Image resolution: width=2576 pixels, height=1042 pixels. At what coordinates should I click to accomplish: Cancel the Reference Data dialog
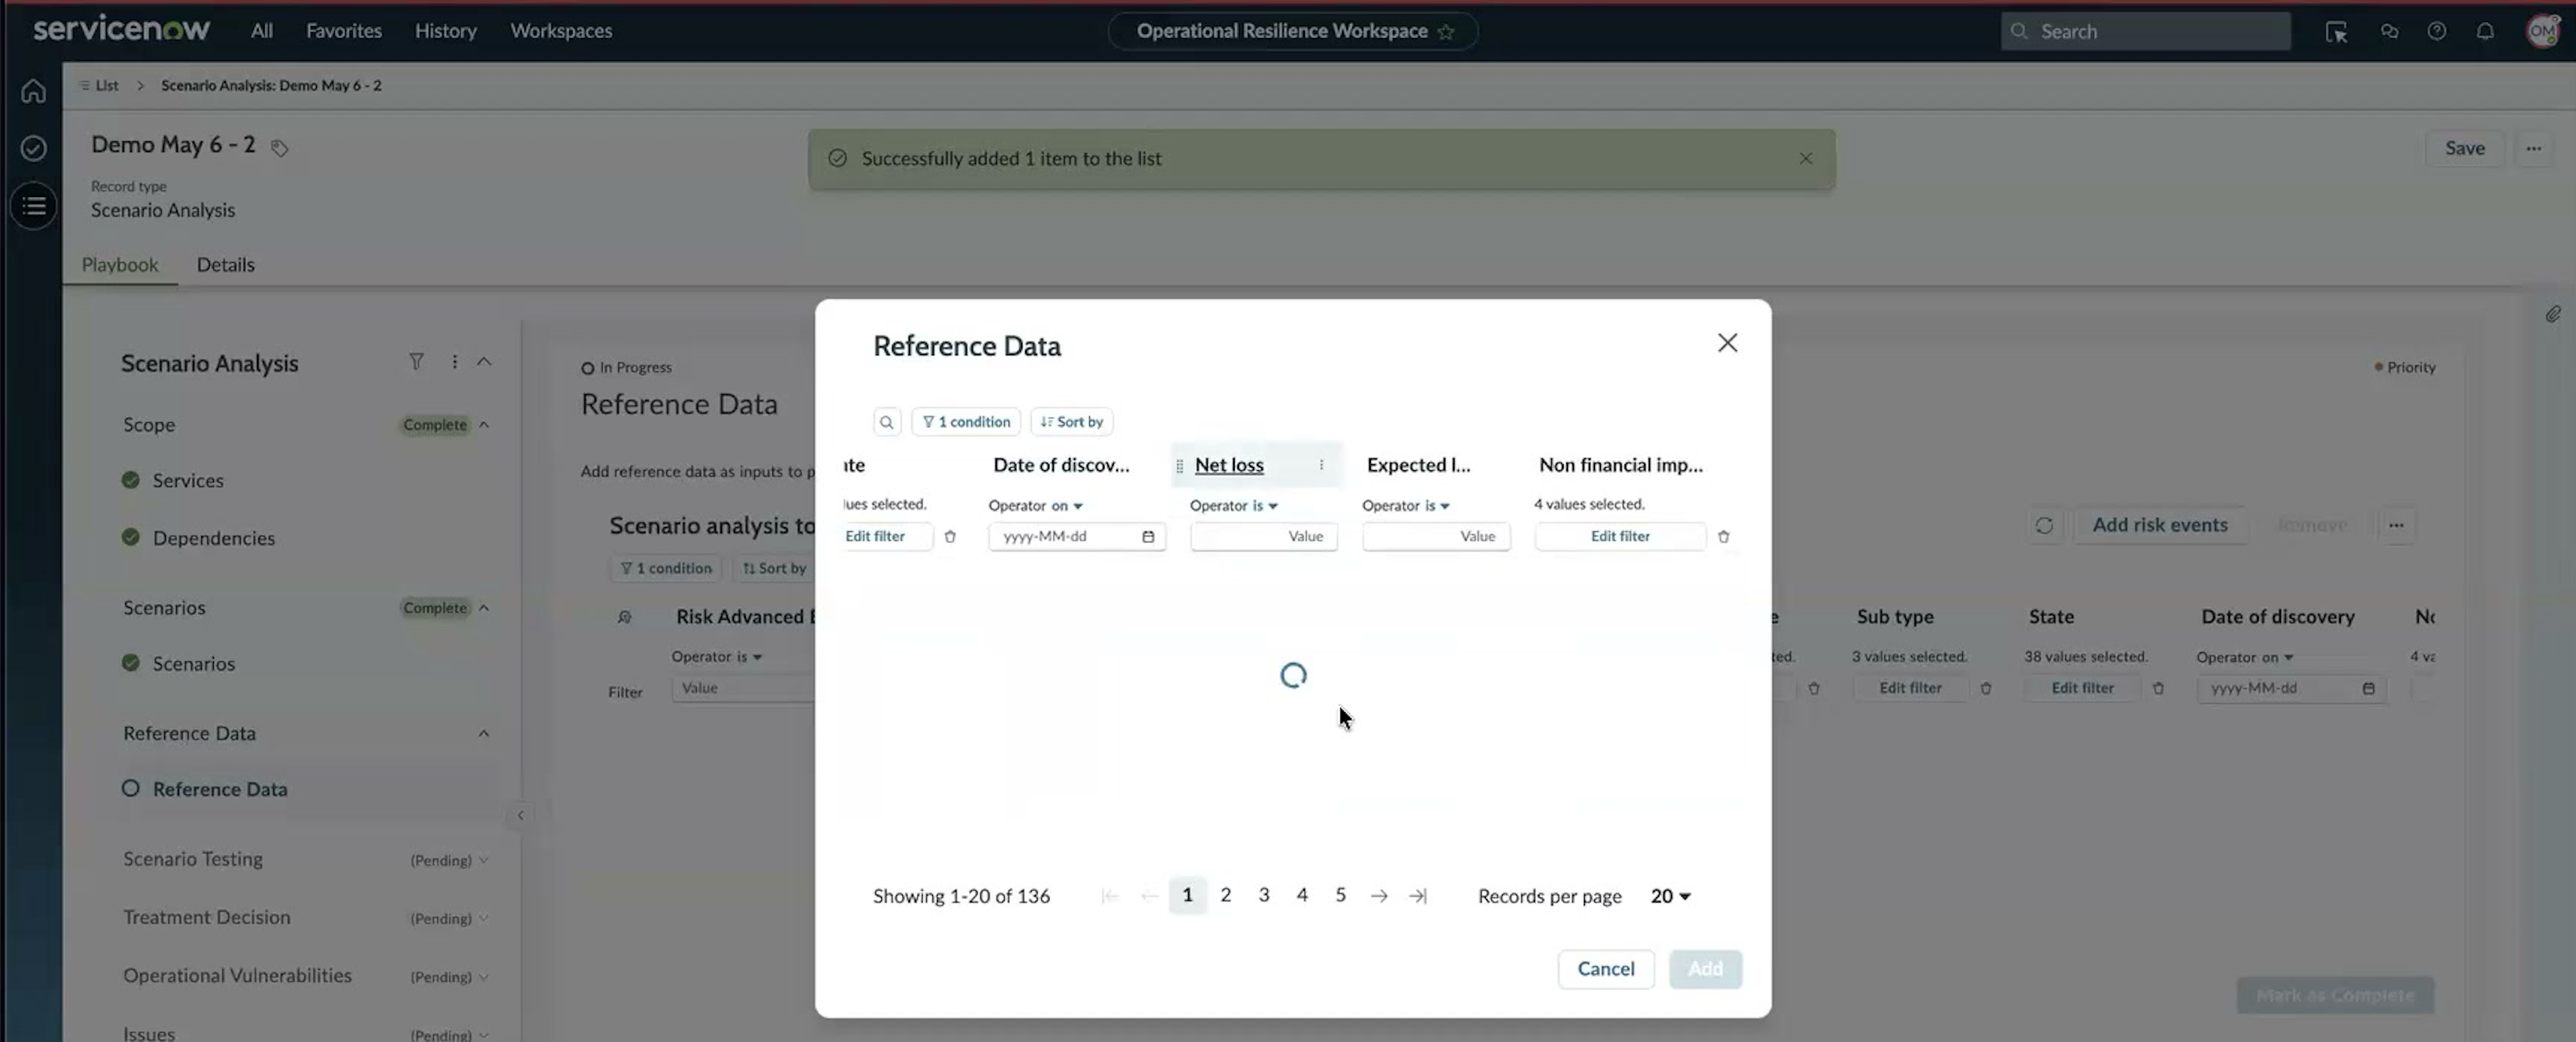click(x=1605, y=969)
